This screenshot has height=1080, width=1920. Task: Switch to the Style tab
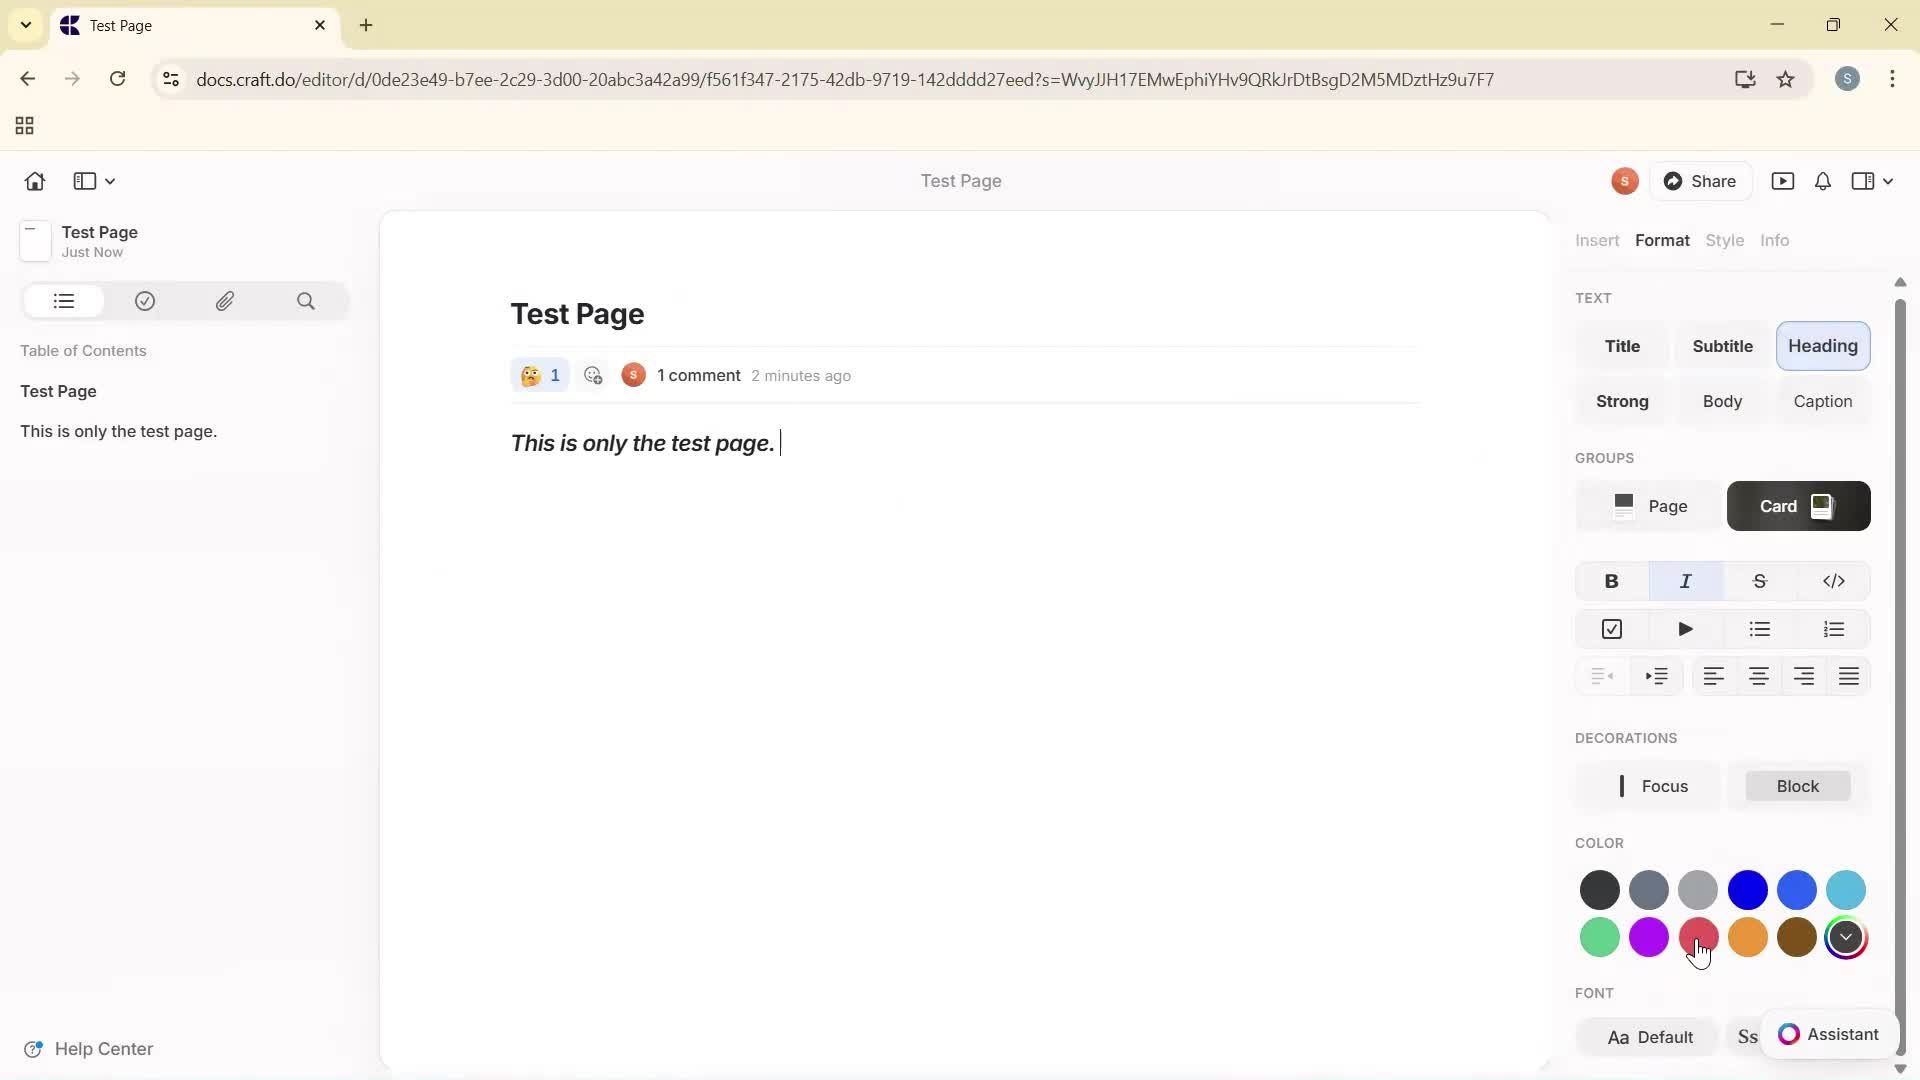1725,240
